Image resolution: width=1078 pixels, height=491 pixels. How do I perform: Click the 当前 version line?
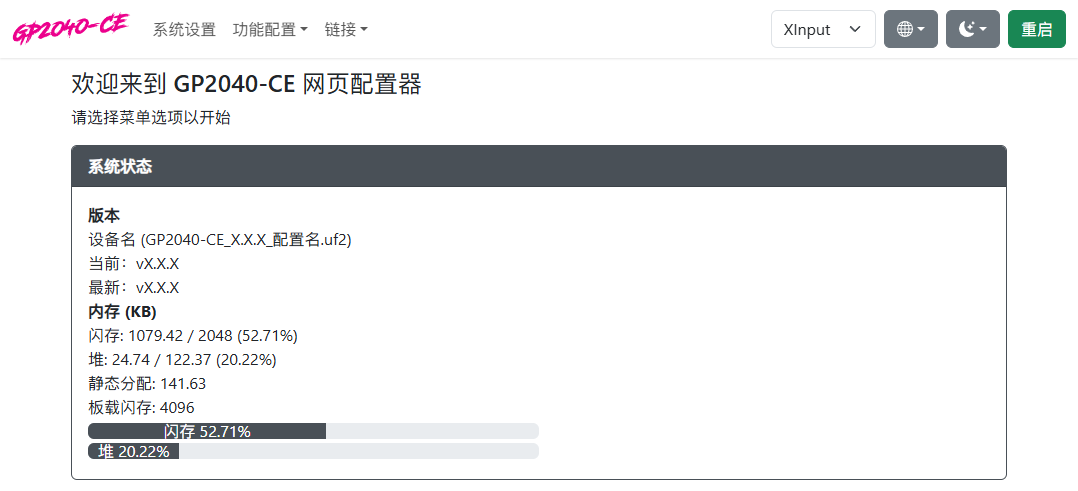pyautogui.click(x=134, y=263)
